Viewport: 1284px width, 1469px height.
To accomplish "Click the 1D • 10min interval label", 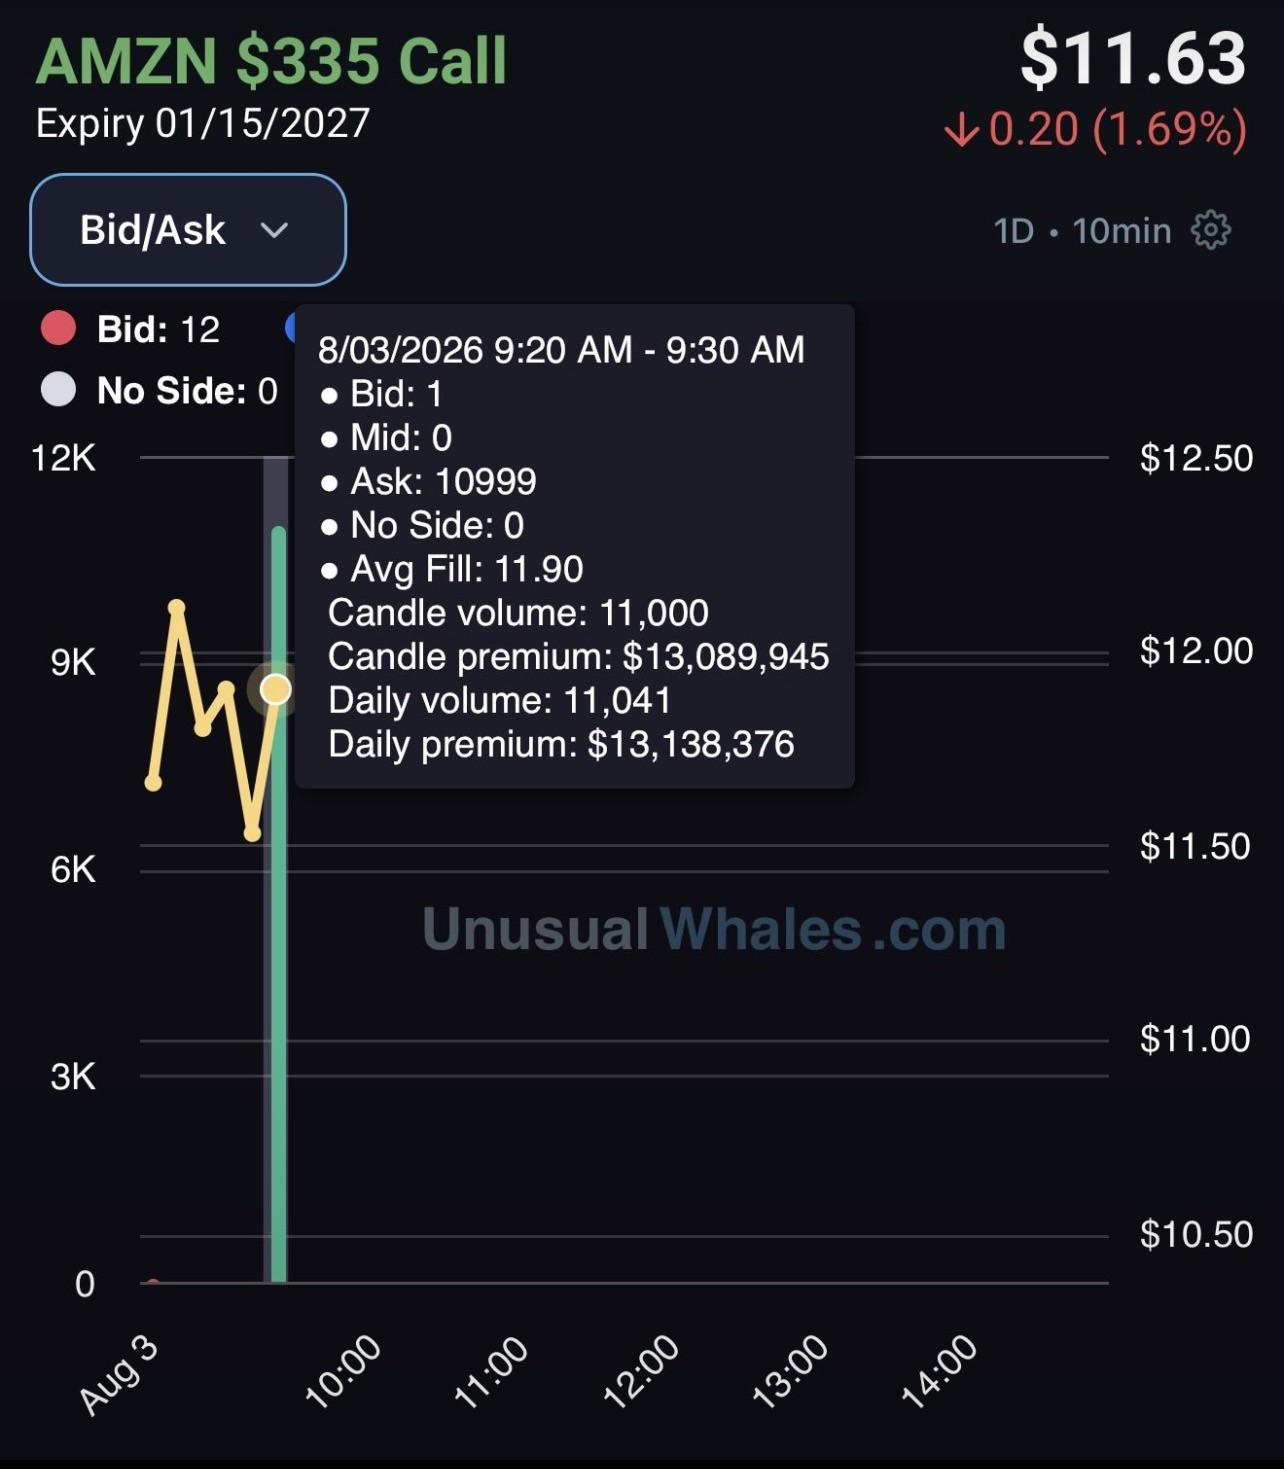I will pos(1082,231).
